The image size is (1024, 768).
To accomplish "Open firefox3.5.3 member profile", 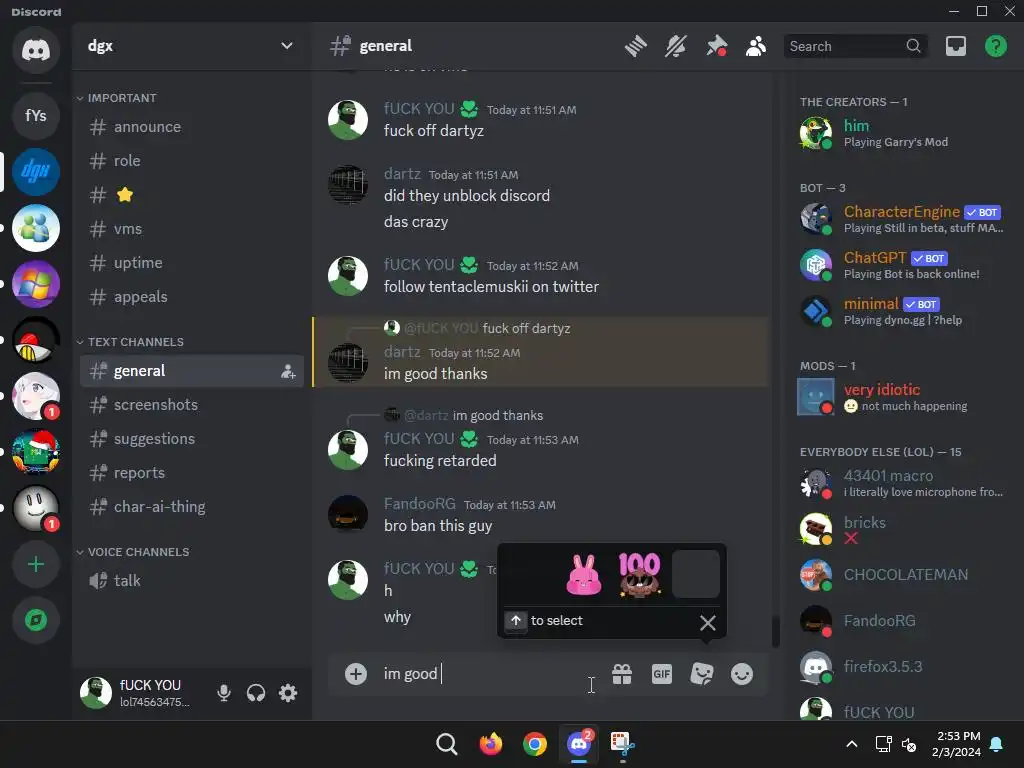I will tap(903, 667).
